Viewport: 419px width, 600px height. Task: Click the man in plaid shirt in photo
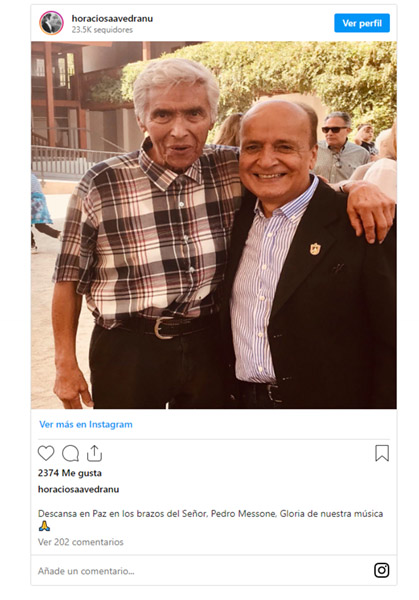pos(149,233)
